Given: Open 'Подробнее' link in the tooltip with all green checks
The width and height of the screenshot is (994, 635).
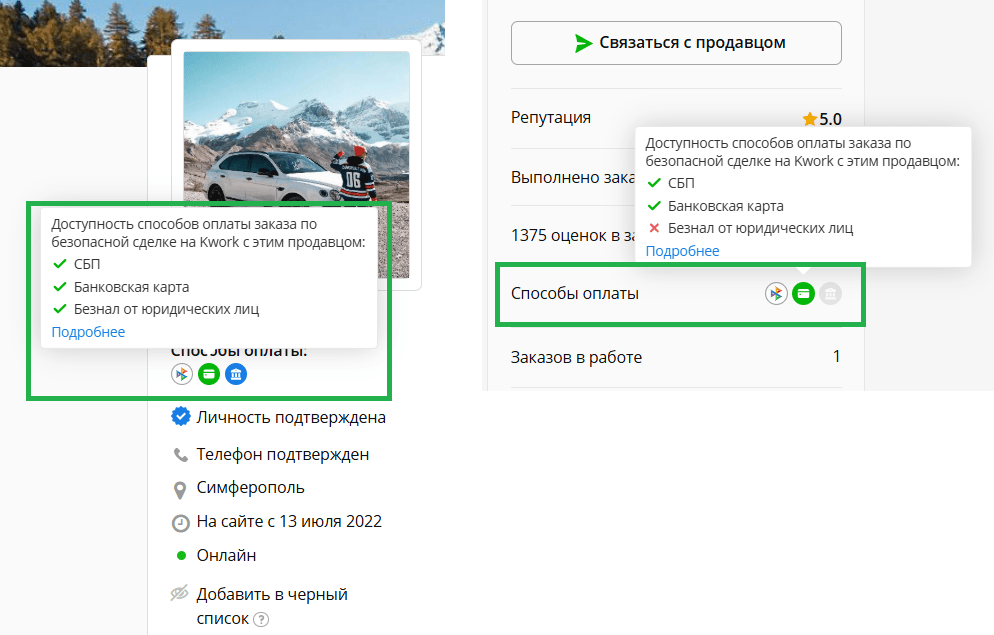Looking at the screenshot, I should (x=88, y=332).
